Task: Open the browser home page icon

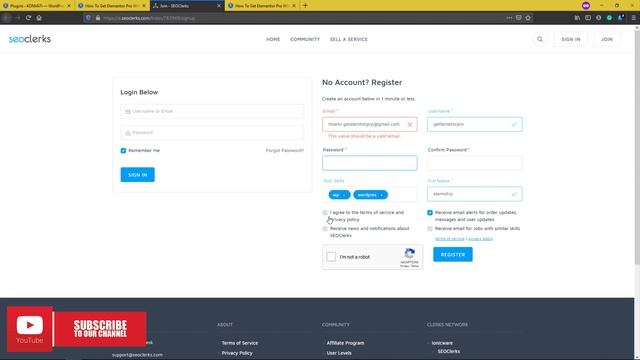Action: point(39,18)
